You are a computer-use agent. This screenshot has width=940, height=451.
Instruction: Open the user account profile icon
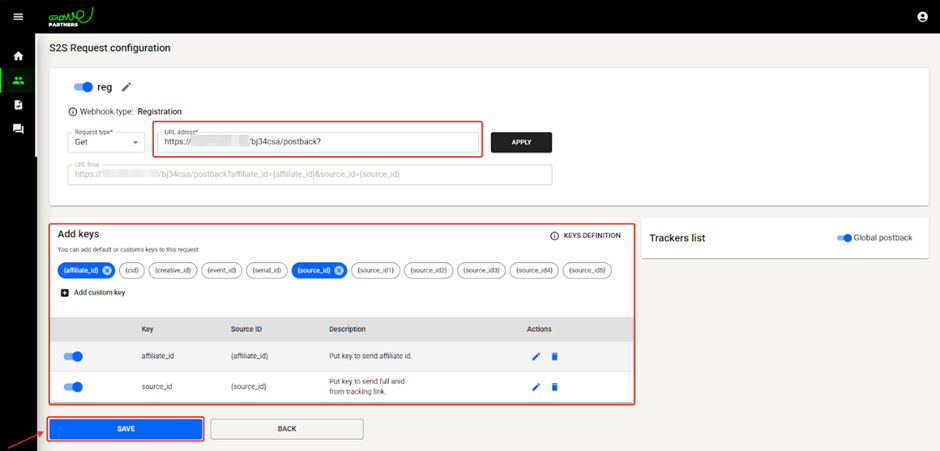922,17
